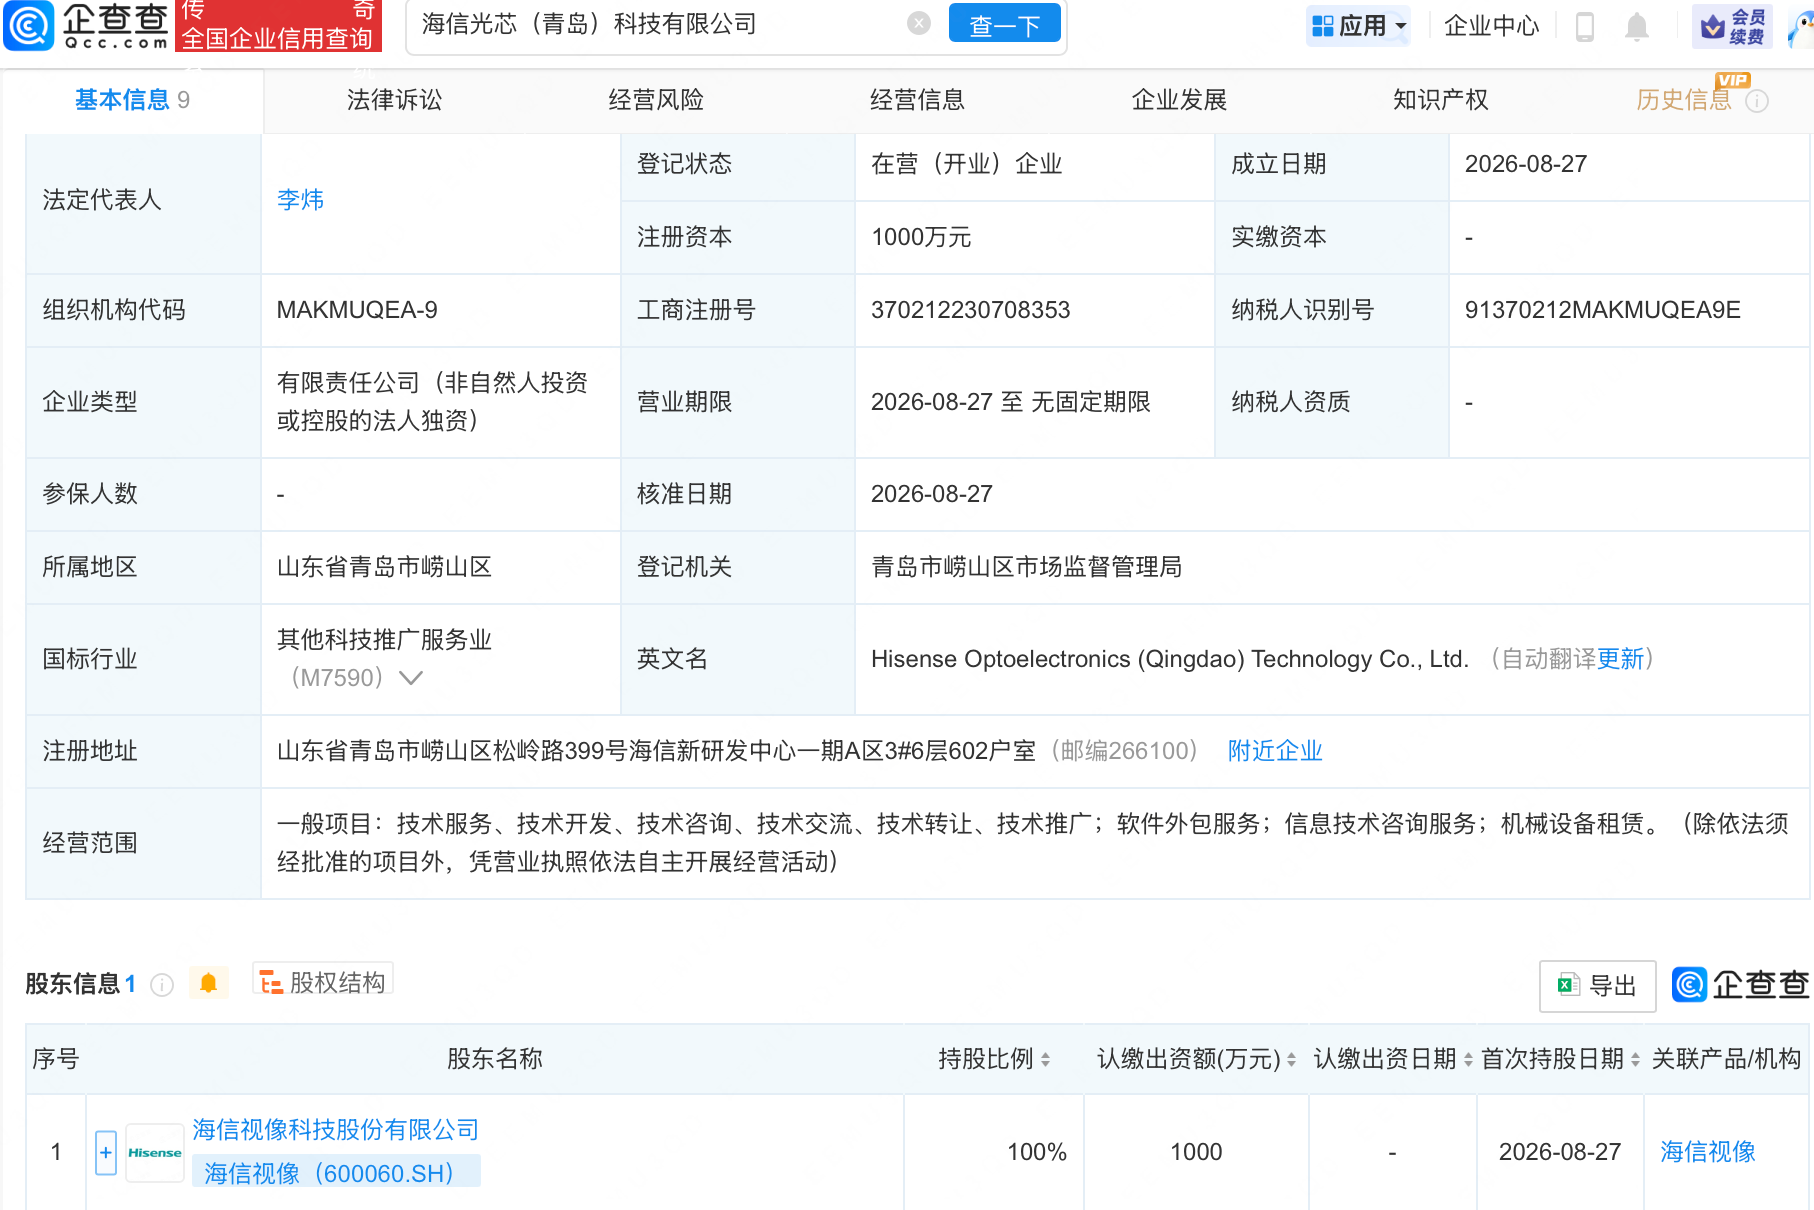Open the 应用 dropdown menu

click(x=1358, y=26)
